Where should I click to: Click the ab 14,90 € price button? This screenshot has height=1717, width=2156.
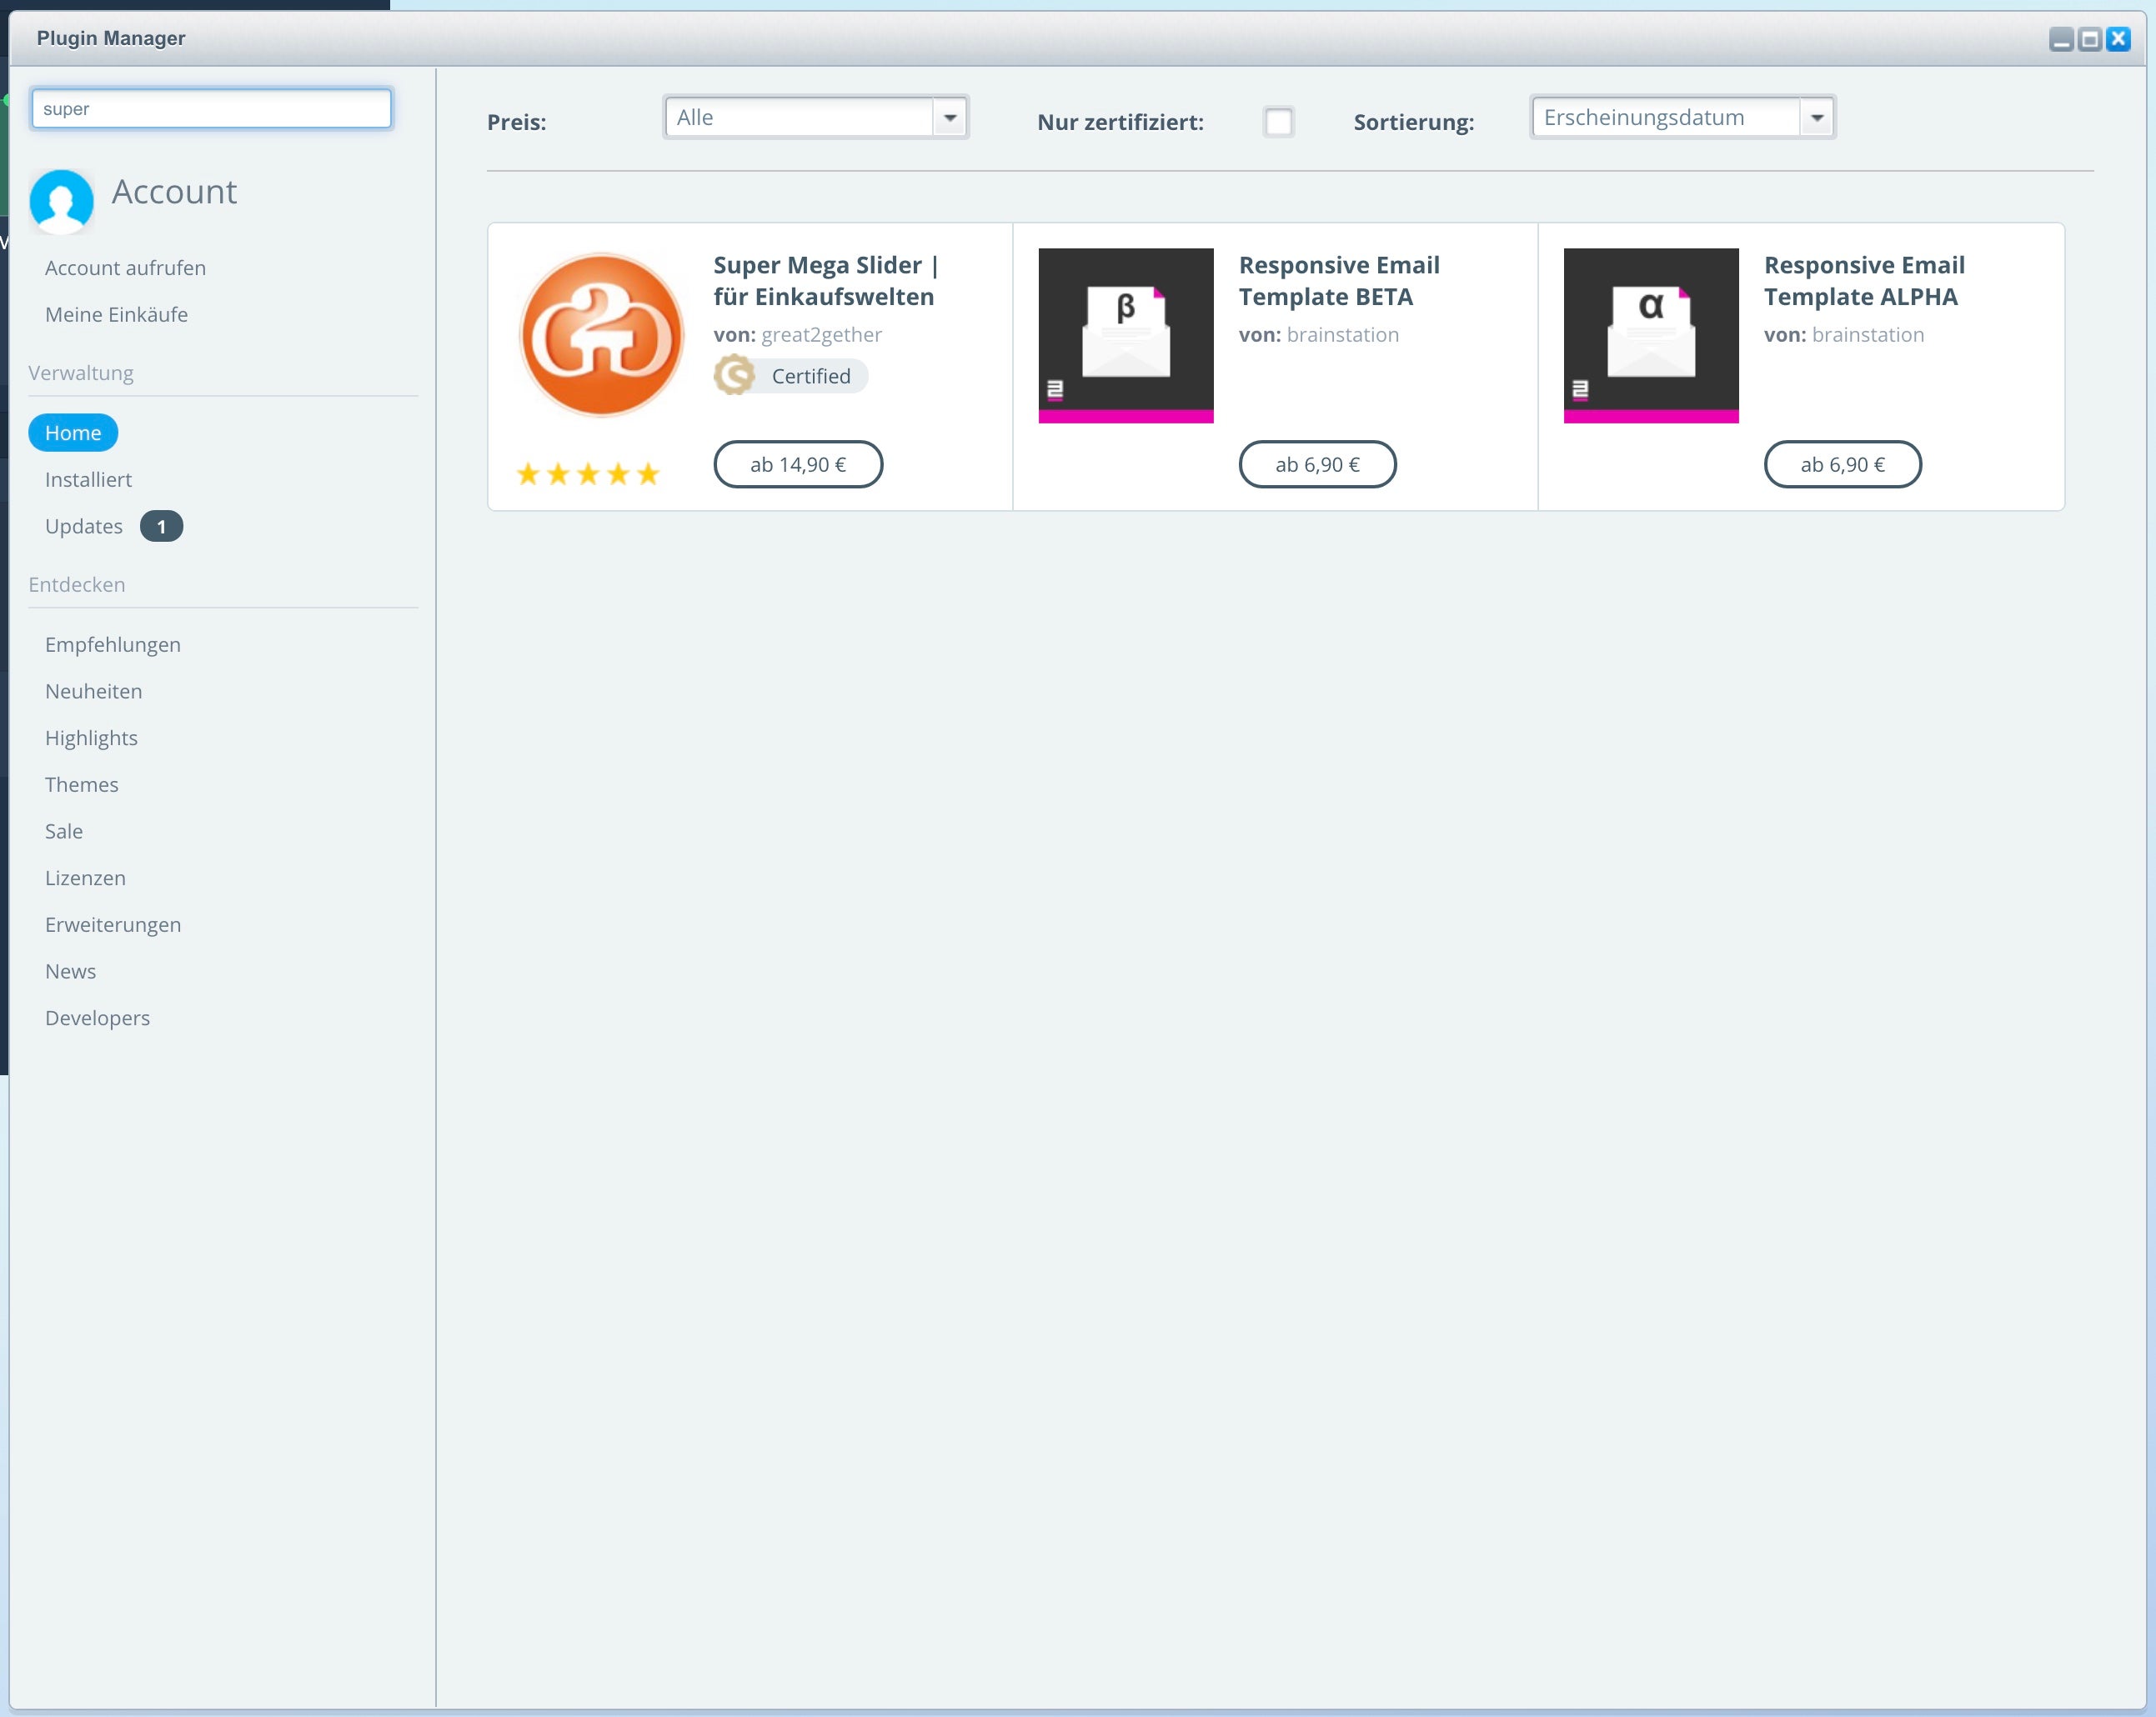point(797,464)
